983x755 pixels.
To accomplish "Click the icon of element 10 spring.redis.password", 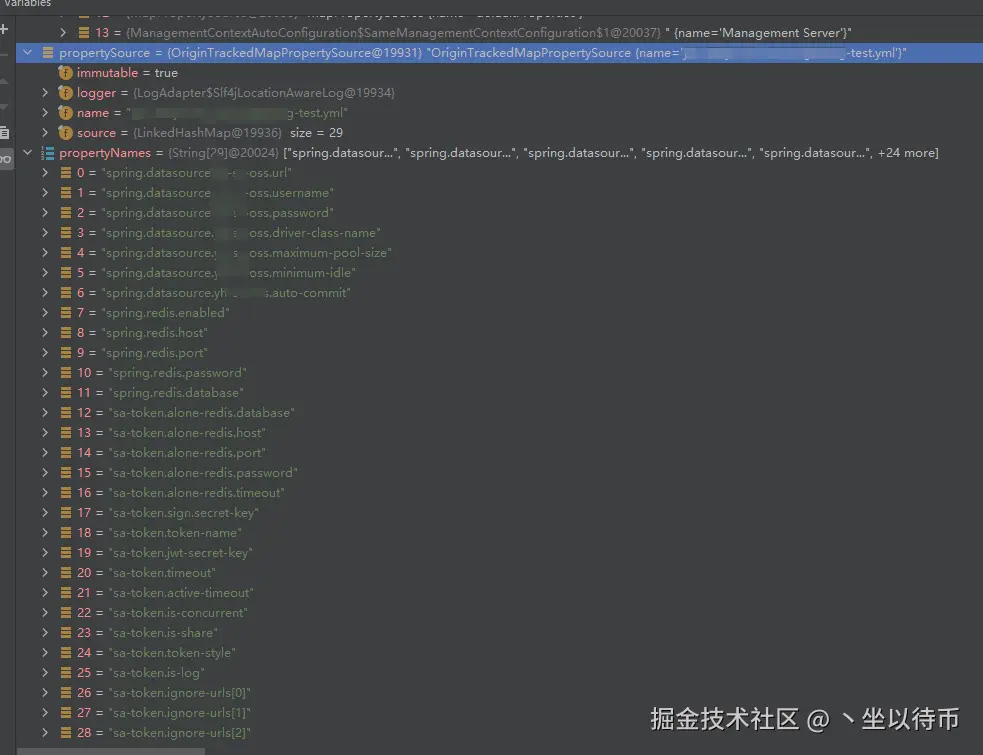I will pos(66,372).
